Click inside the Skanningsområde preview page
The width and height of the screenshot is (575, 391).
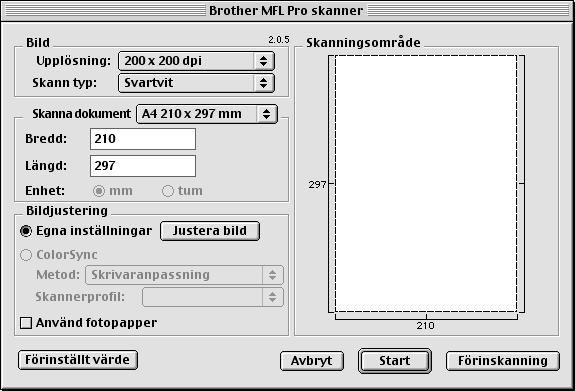426,184
